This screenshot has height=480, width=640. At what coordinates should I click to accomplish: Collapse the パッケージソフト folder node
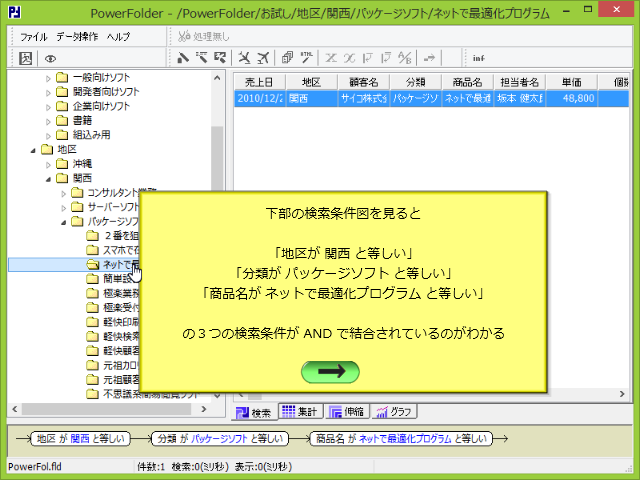(63, 222)
